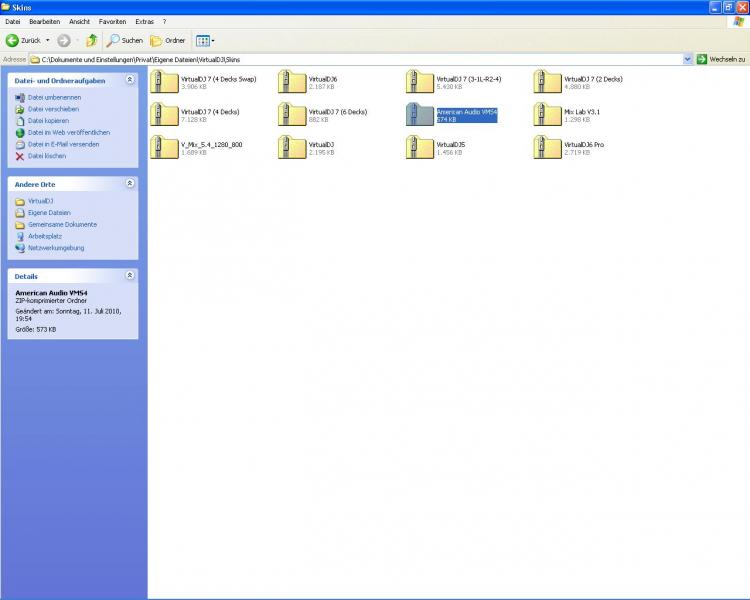This screenshot has height=600, width=750.
Task: Open the Suchen search tool
Action: point(124,41)
